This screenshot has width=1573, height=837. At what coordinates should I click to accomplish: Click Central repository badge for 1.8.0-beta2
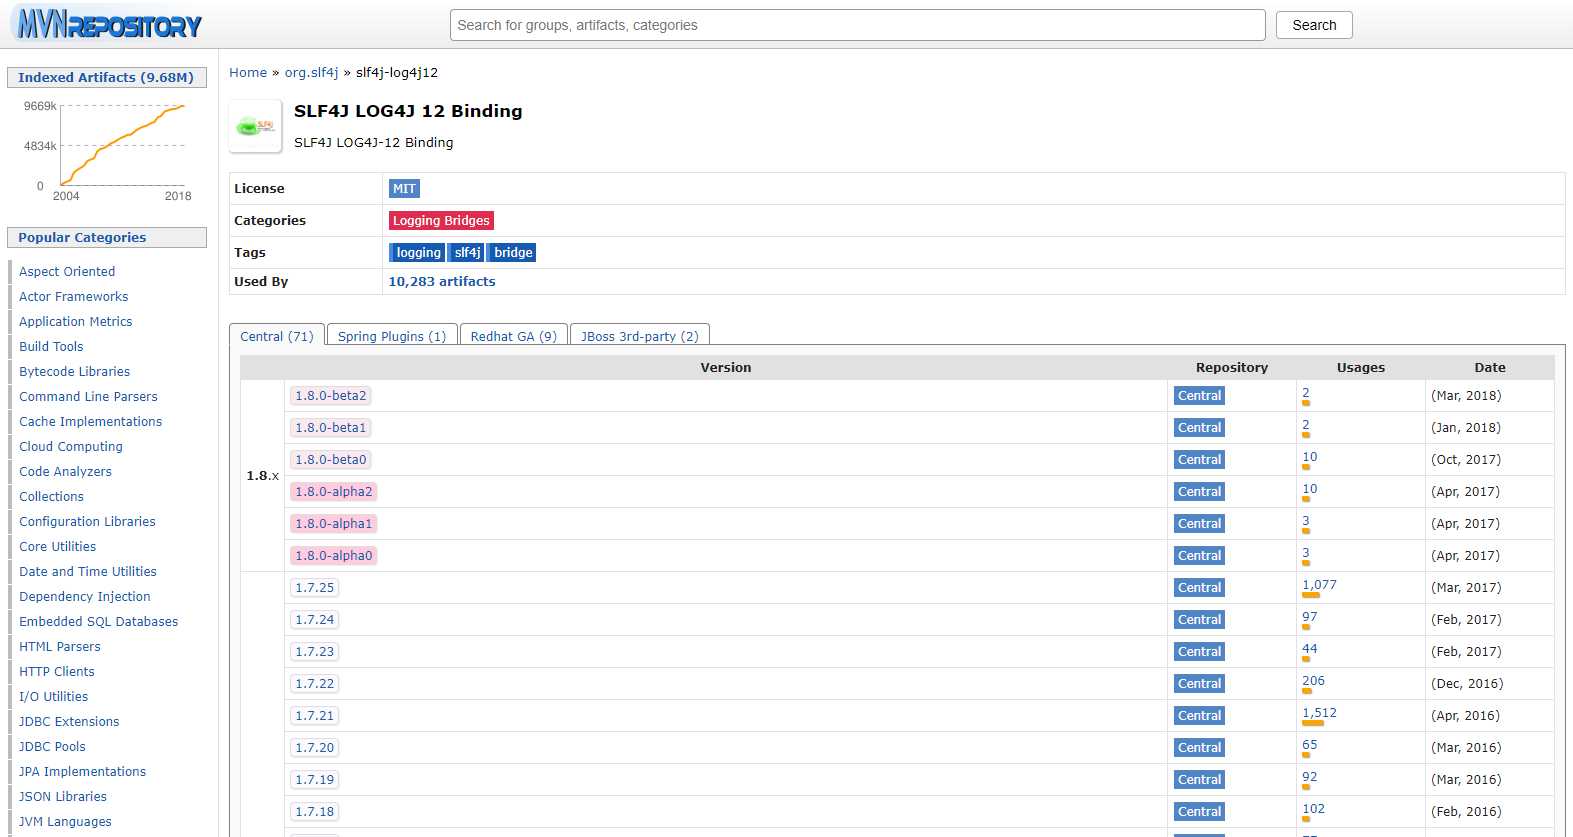tap(1199, 396)
